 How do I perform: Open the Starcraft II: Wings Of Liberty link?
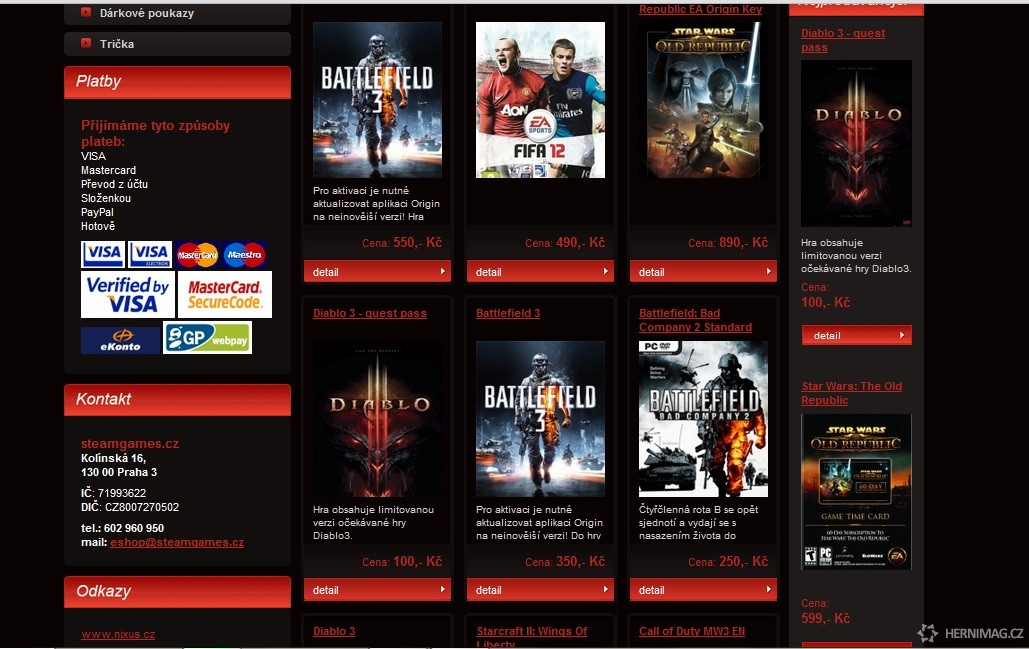tap(532, 637)
